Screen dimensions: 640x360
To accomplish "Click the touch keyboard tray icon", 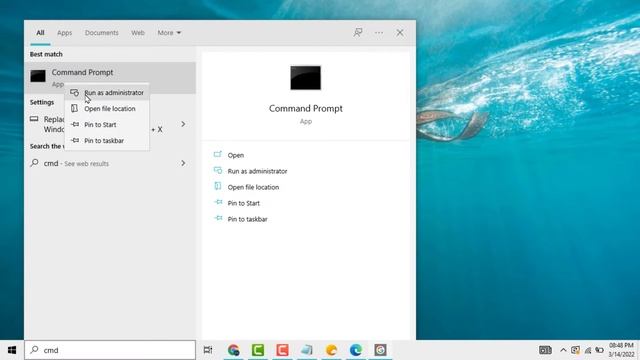I will [545, 350].
